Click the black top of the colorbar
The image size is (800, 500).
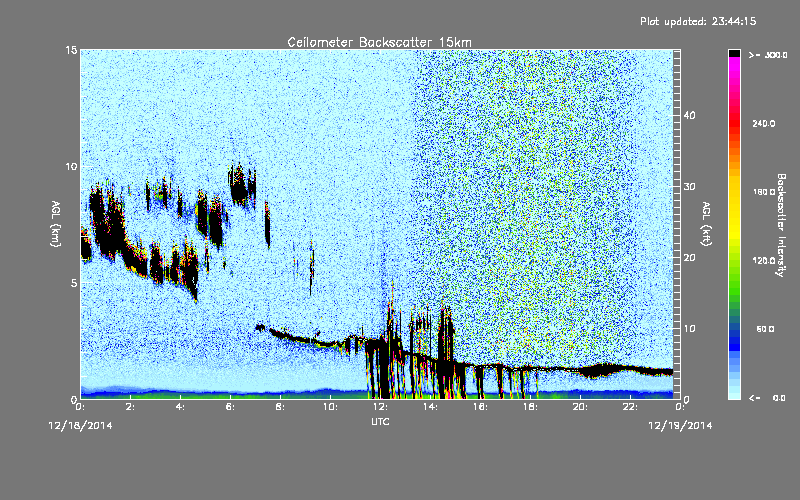click(734, 53)
